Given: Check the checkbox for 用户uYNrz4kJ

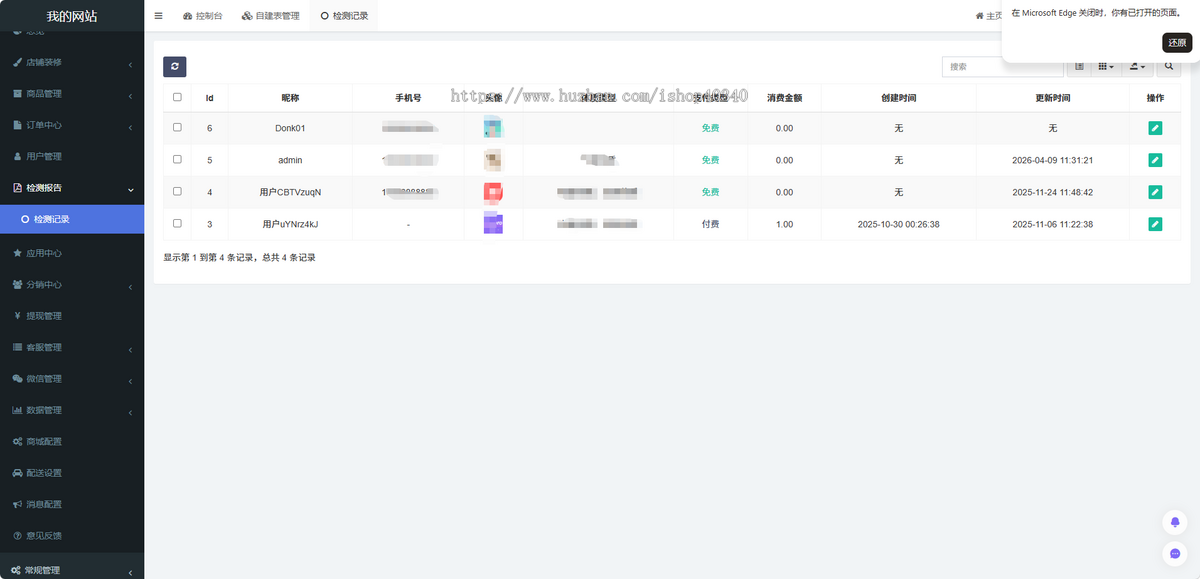Looking at the screenshot, I should [177, 223].
